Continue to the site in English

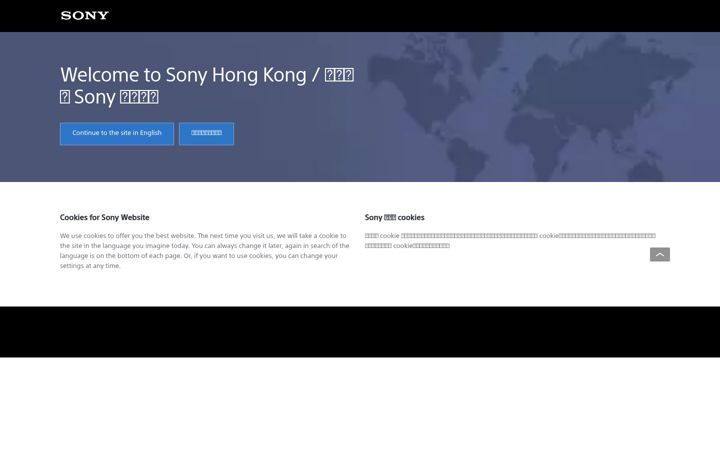(x=117, y=134)
